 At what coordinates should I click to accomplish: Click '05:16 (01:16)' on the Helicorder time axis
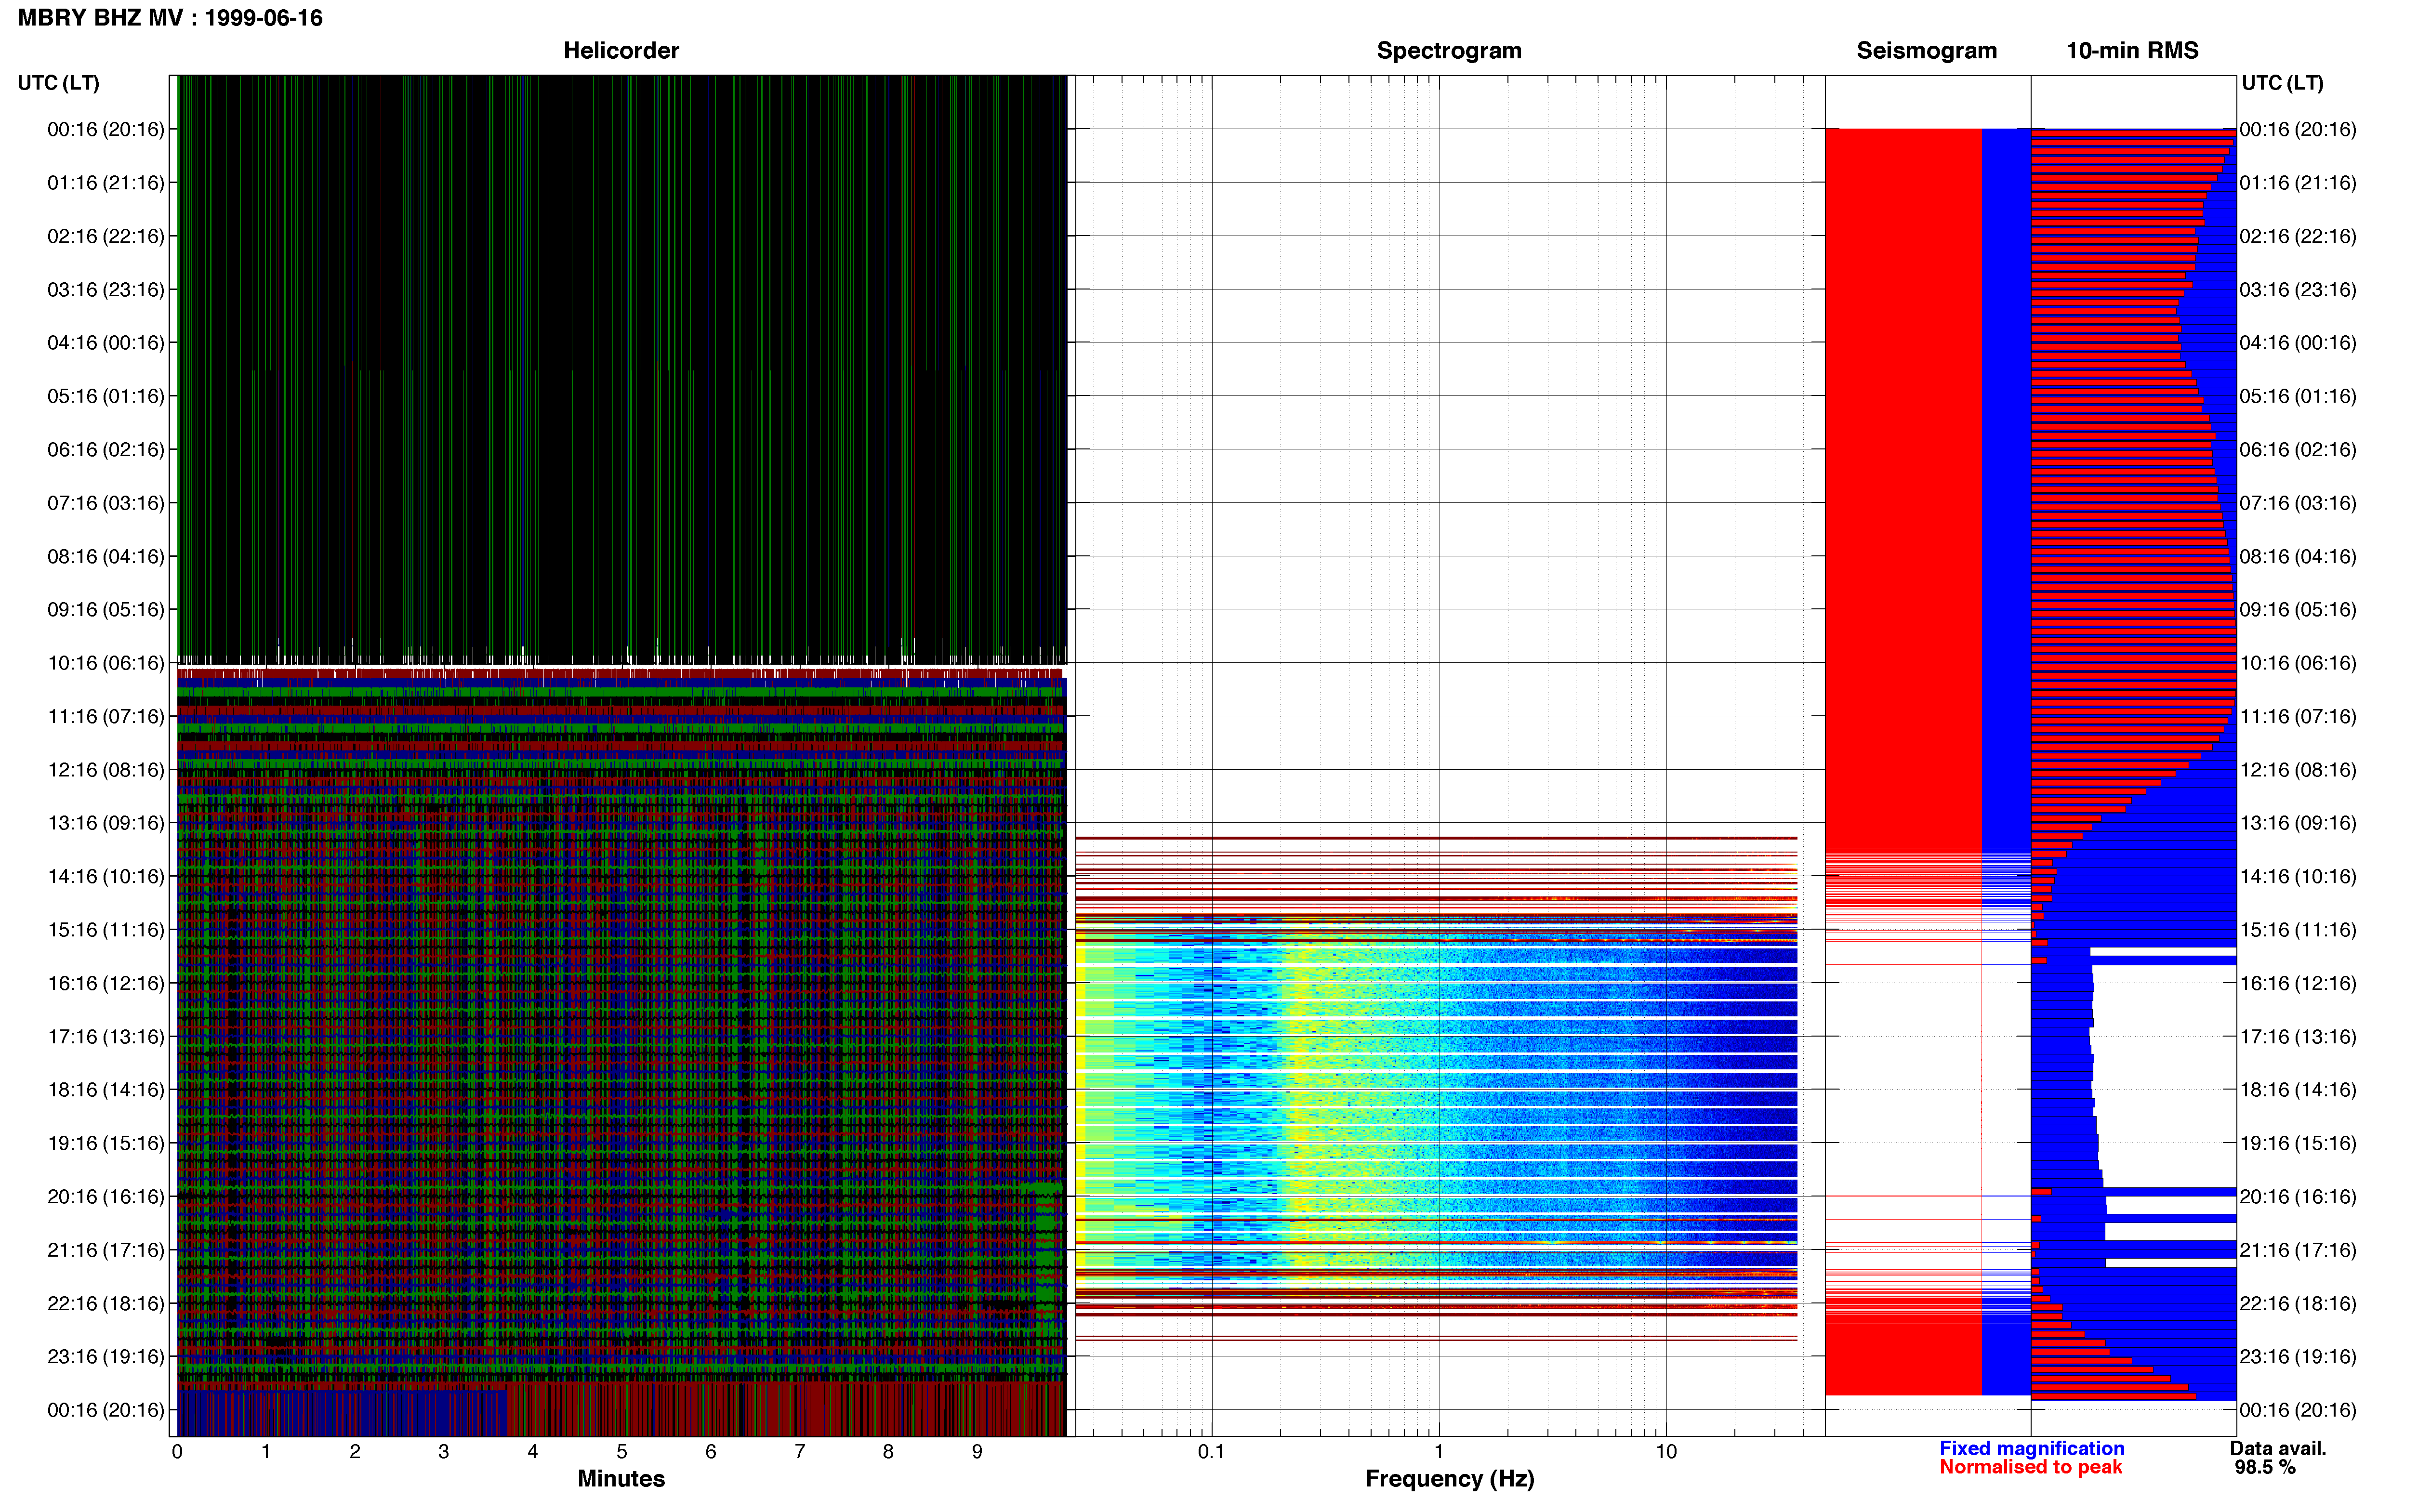pyautogui.click(x=106, y=396)
